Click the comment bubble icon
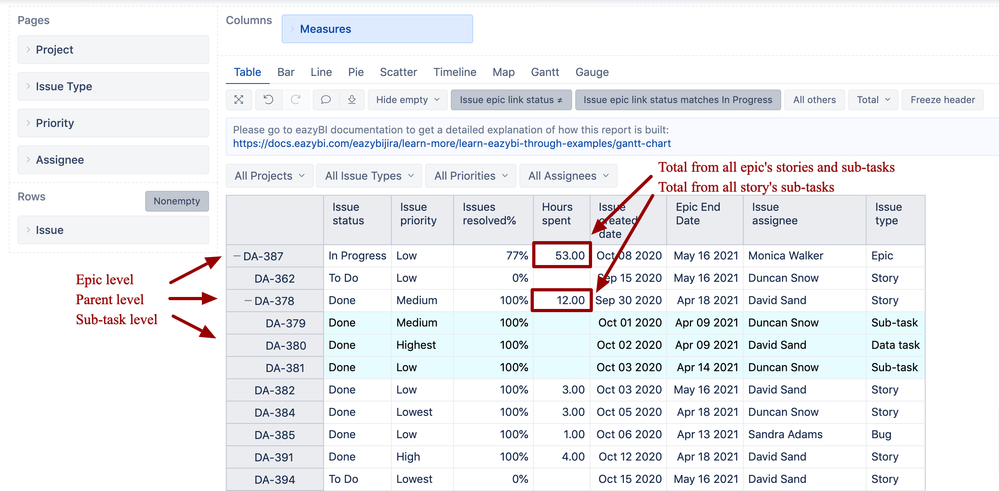Image resolution: width=999 pixels, height=491 pixels. click(325, 100)
